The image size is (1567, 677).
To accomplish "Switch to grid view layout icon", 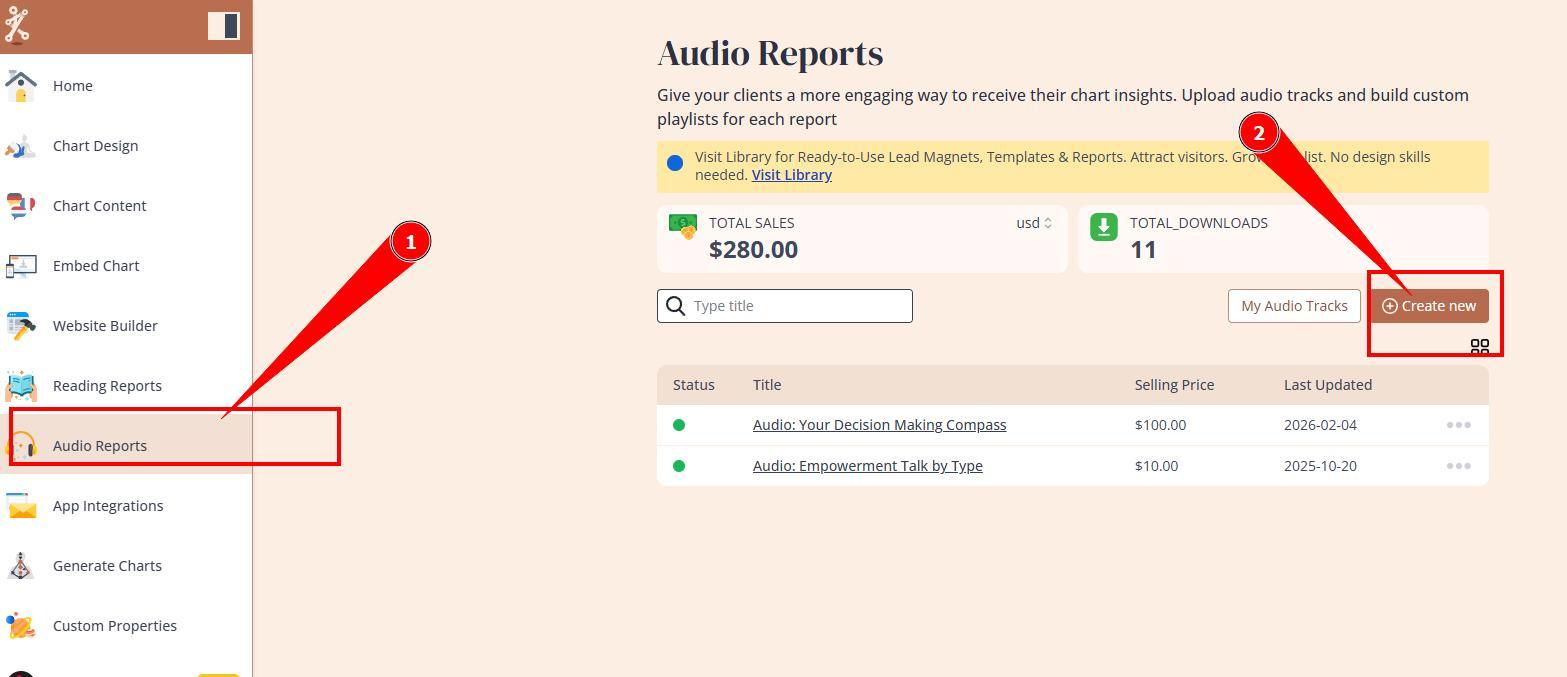I will click(x=1479, y=346).
